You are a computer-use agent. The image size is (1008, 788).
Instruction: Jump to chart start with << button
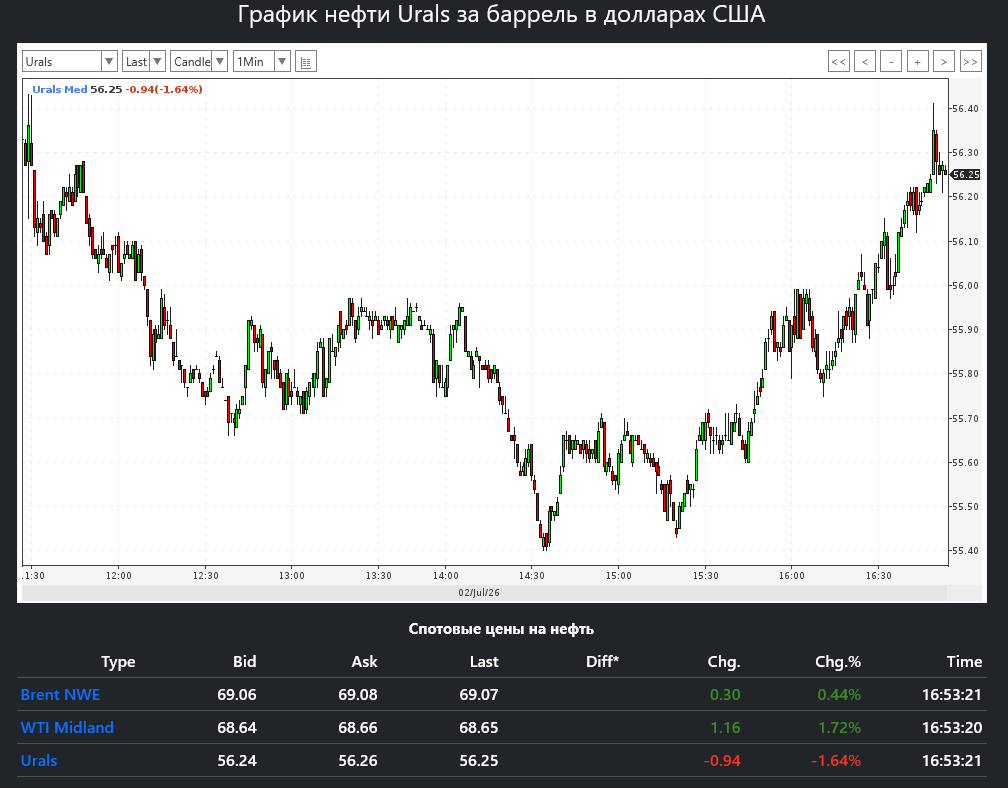coord(839,62)
